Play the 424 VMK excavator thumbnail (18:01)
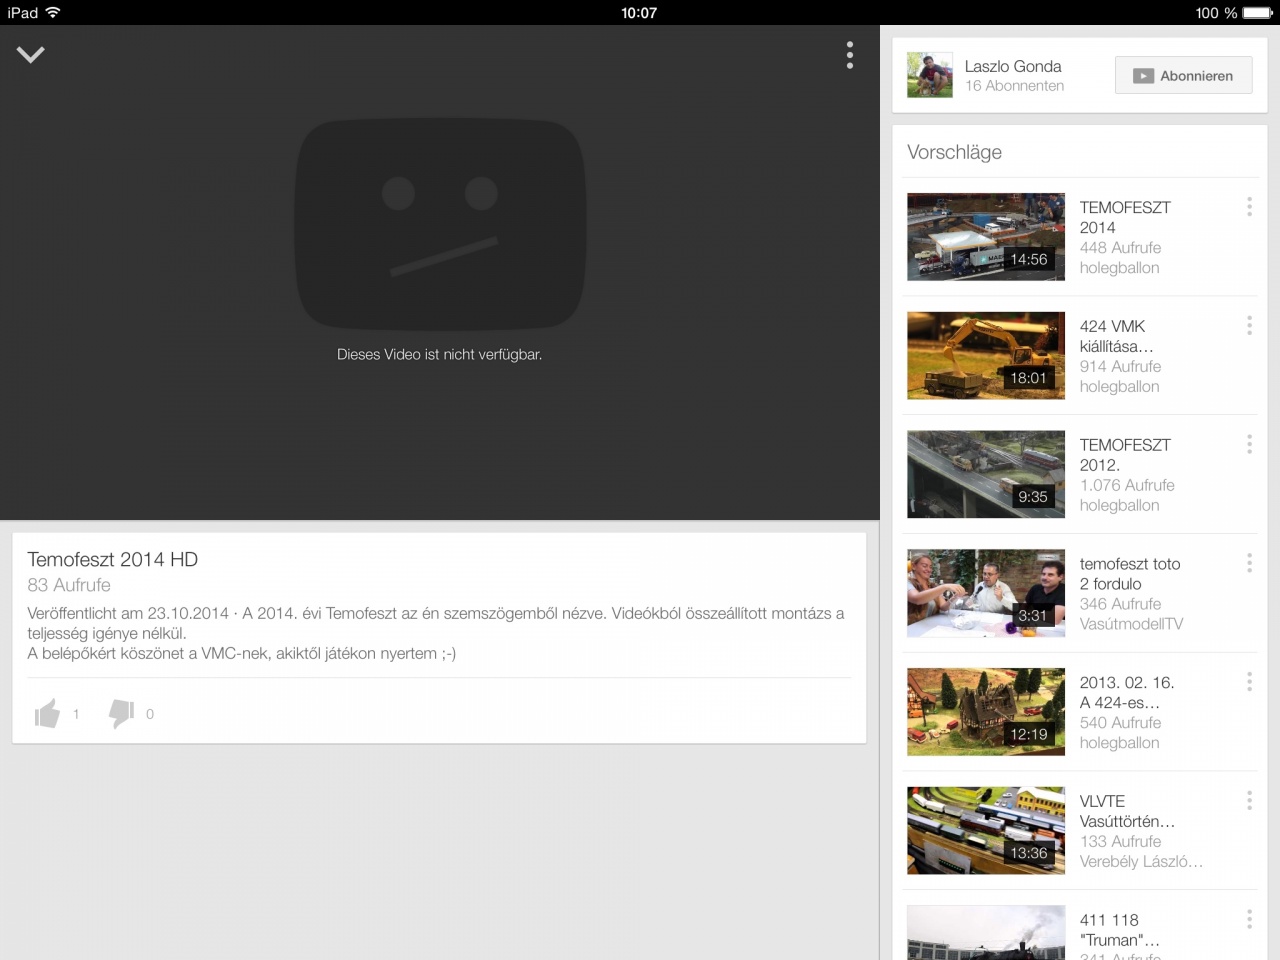The image size is (1280, 960). click(x=985, y=356)
